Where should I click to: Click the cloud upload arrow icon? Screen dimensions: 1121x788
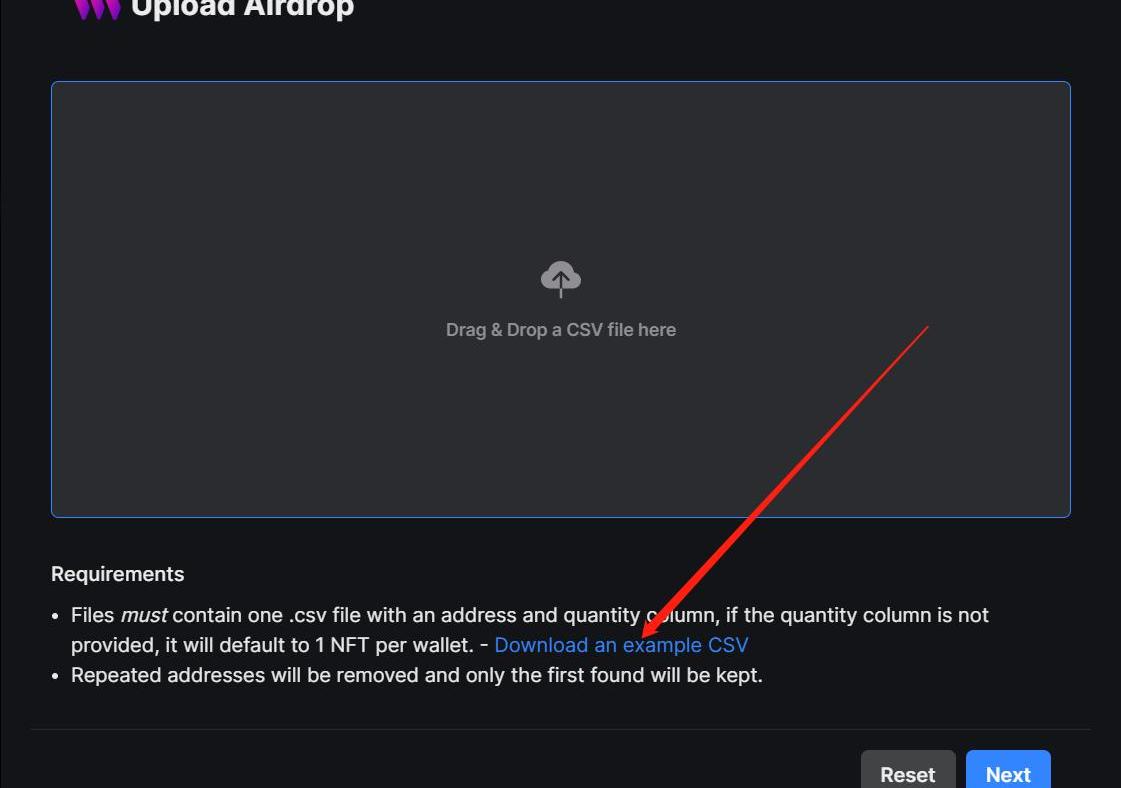point(560,279)
